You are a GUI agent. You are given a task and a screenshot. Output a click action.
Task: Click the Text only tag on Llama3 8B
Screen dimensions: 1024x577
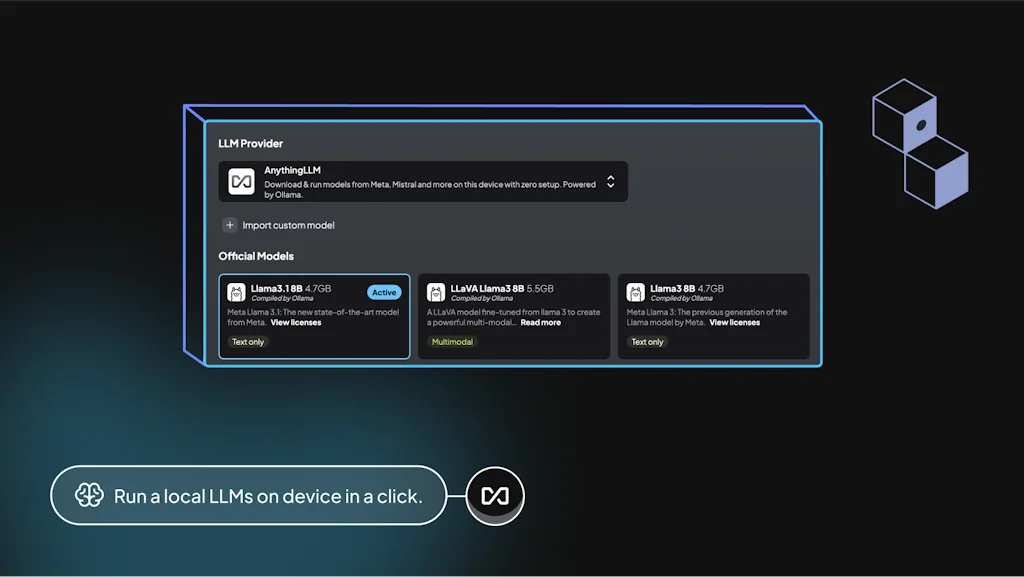coord(647,341)
